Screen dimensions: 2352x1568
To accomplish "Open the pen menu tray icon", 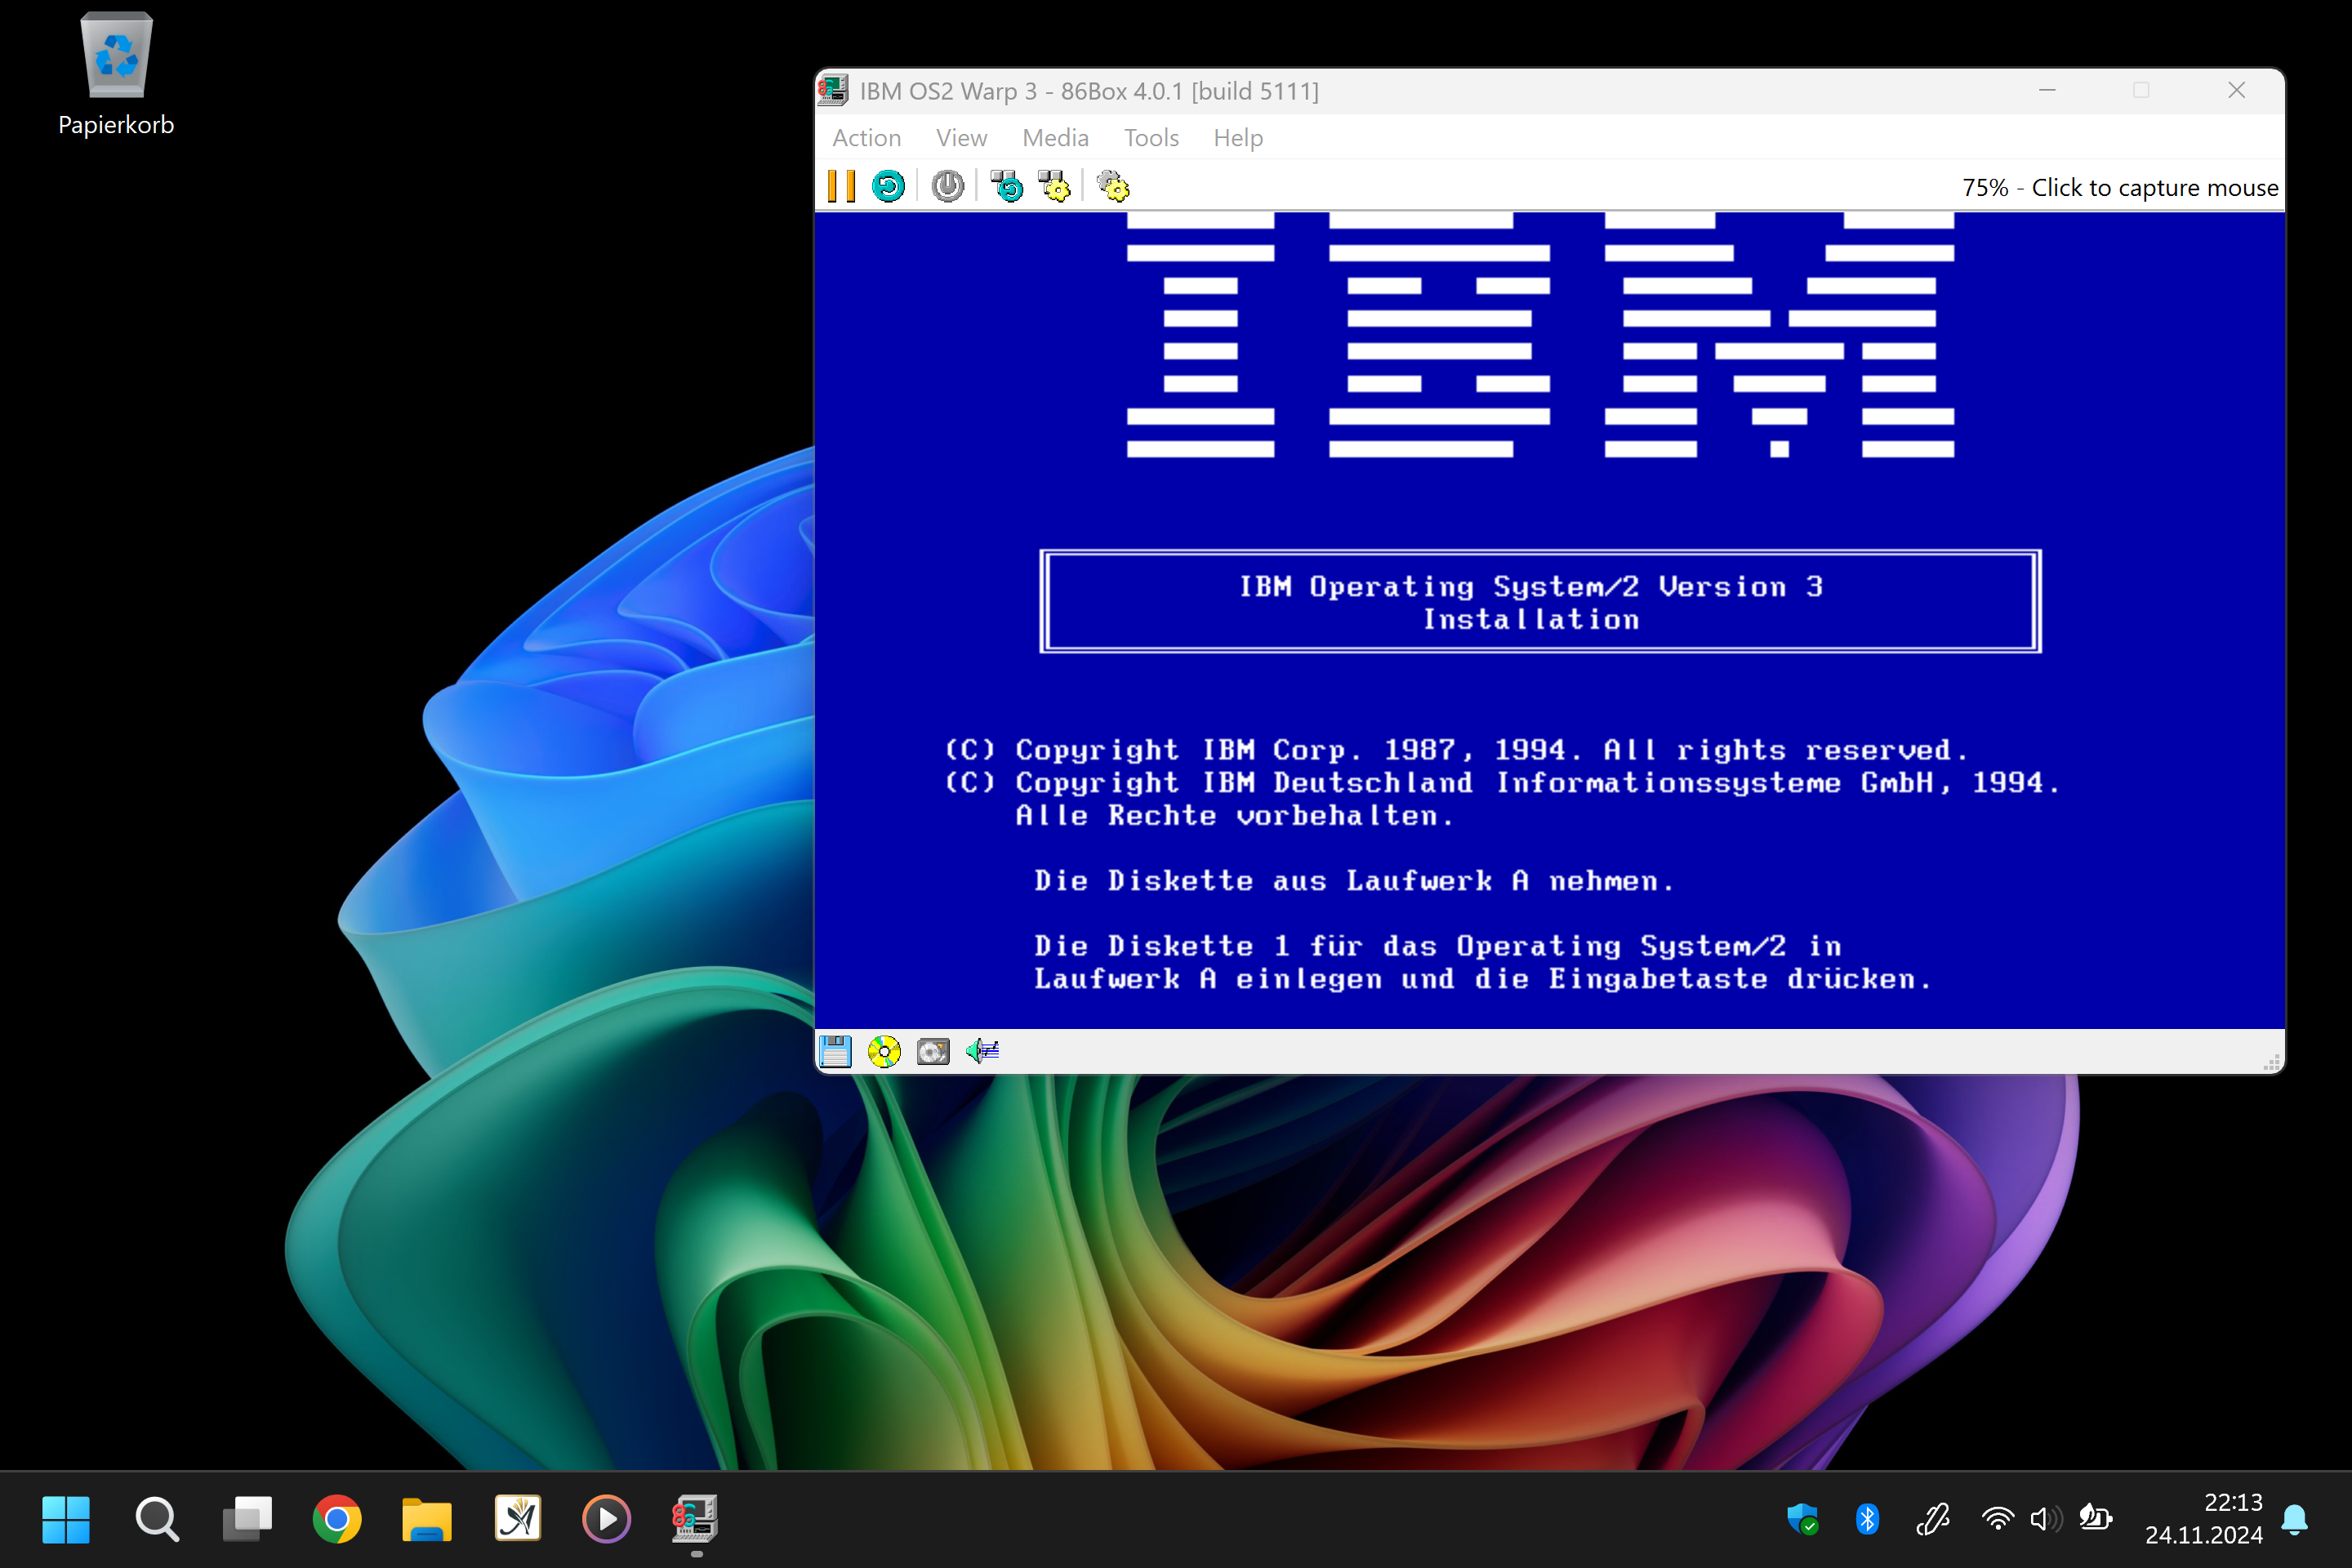I will (x=1932, y=1520).
